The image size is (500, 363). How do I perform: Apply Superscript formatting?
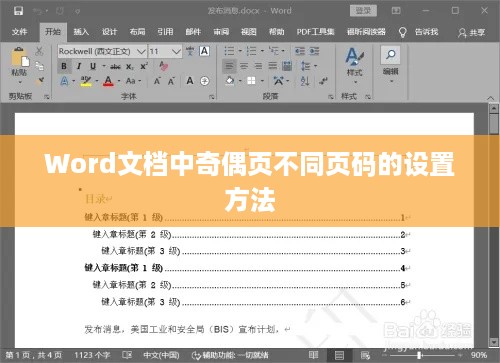tap(144, 66)
